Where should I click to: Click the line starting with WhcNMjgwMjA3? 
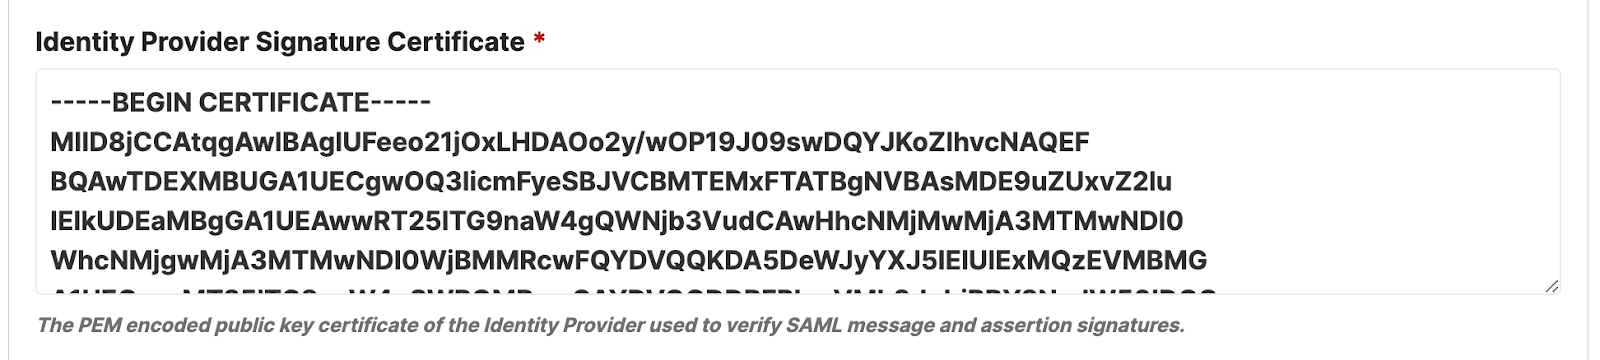click(628, 261)
